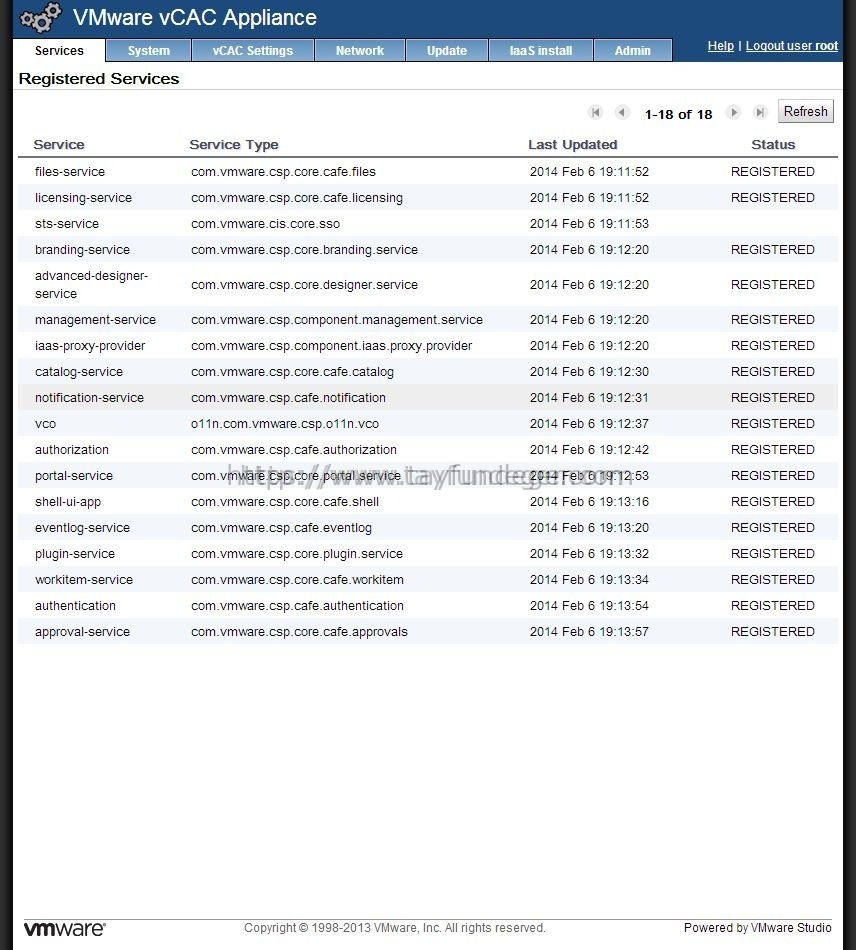
Task: Select the licensing-service row name
Action: 84,198
